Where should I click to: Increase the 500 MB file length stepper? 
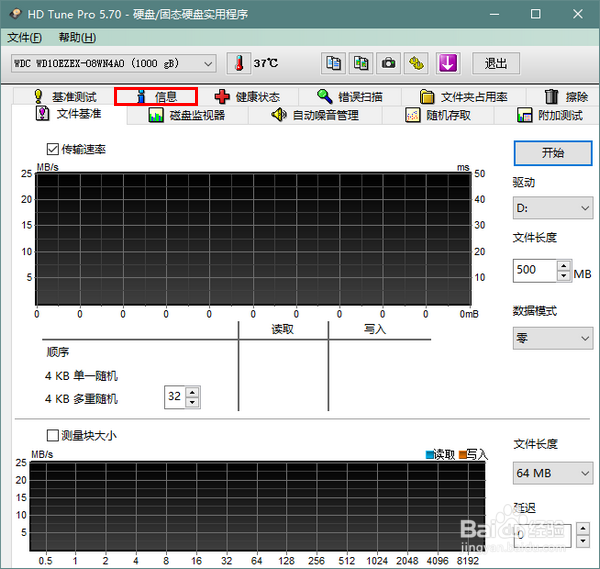coord(564,266)
